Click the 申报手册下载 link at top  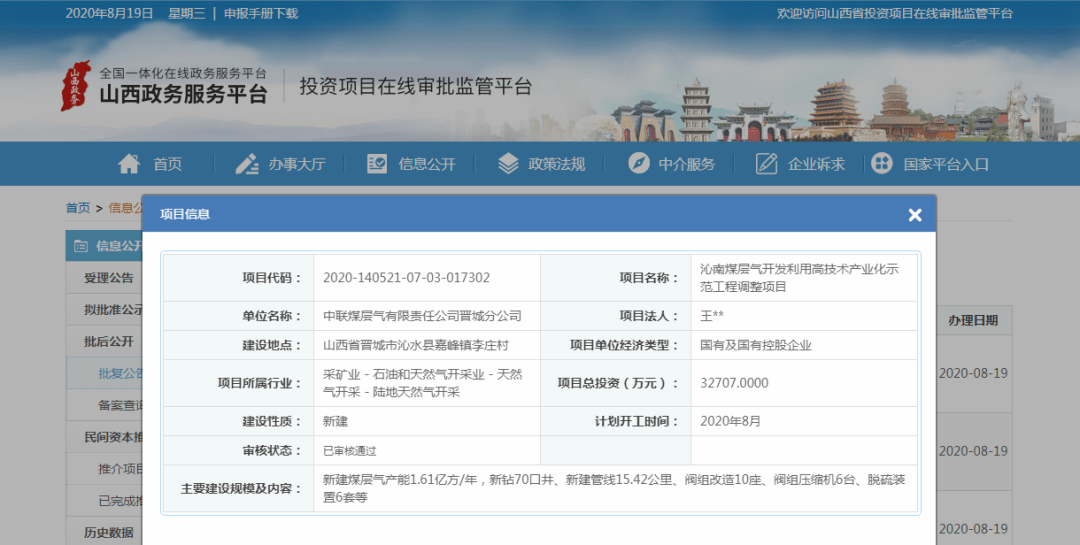[261, 14]
